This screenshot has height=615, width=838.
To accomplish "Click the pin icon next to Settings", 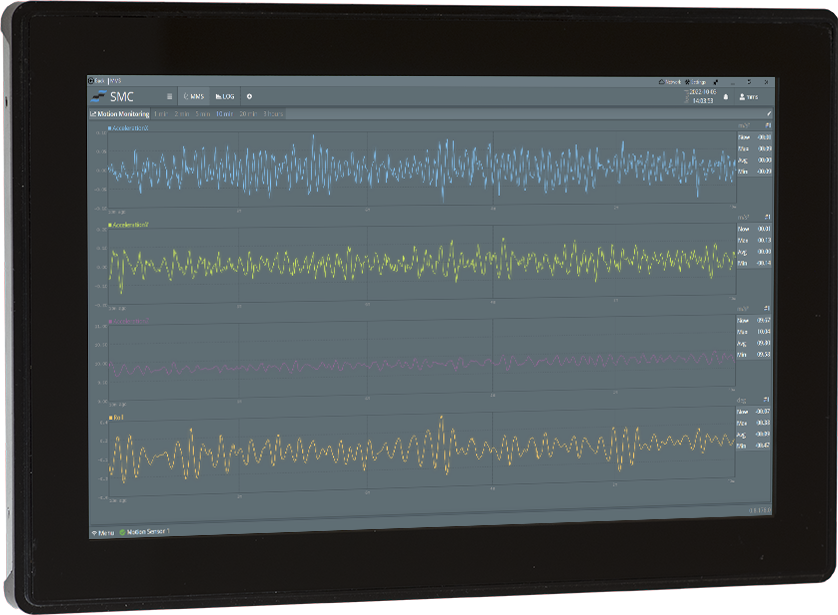I will pos(716,82).
